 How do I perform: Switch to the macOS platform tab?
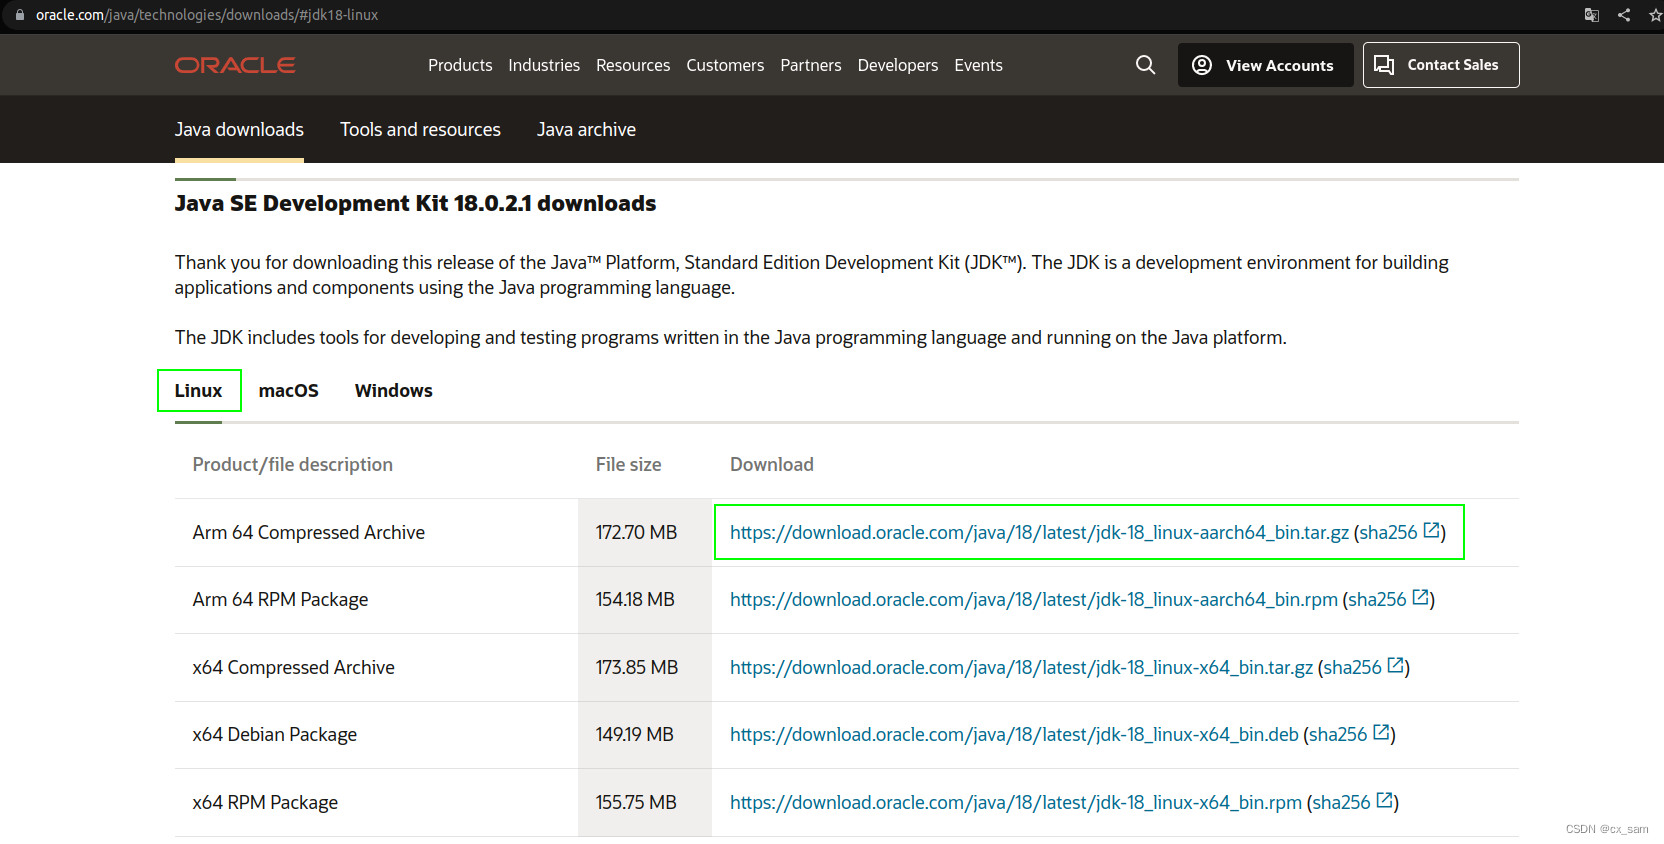point(288,390)
